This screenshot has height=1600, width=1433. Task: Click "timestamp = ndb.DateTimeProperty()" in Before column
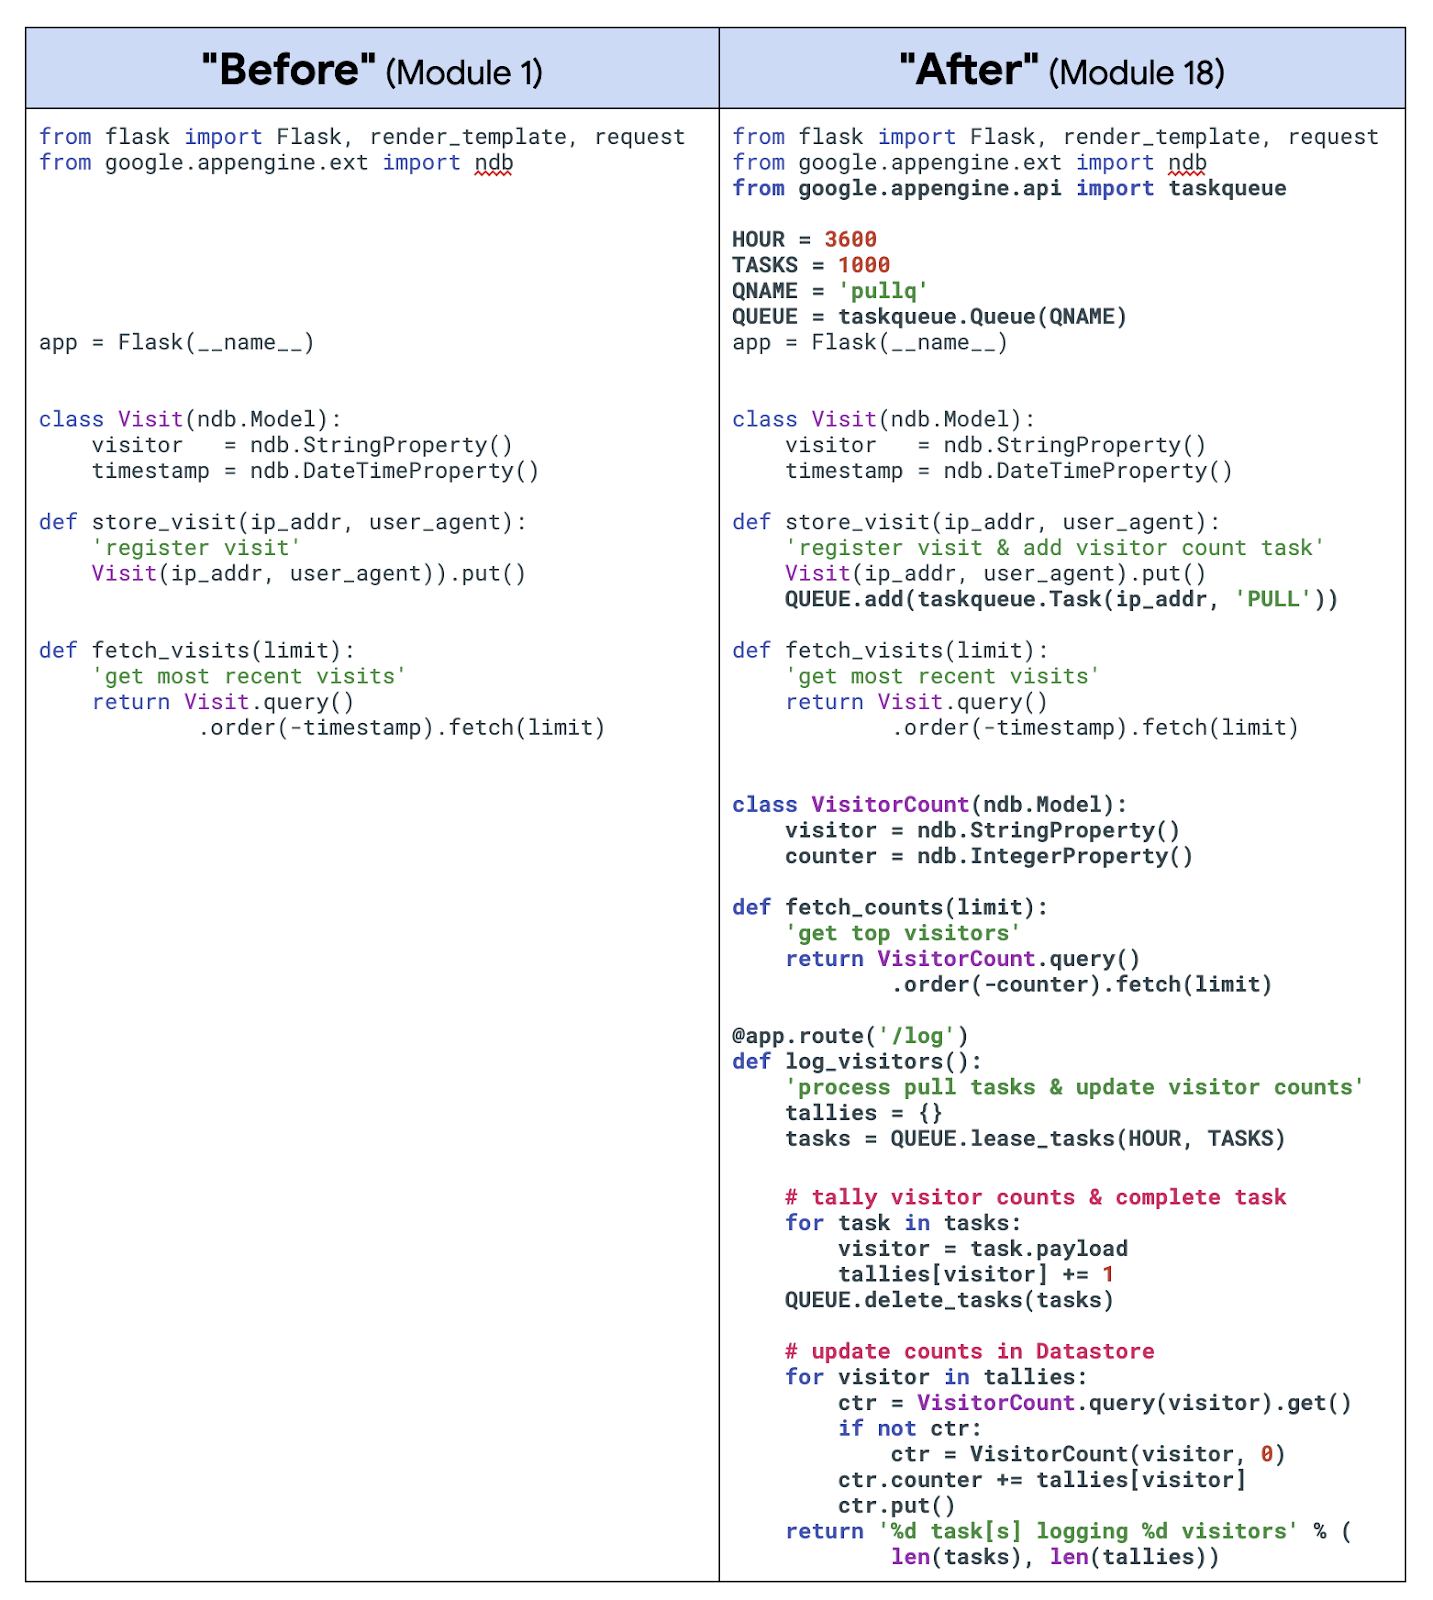click(315, 470)
